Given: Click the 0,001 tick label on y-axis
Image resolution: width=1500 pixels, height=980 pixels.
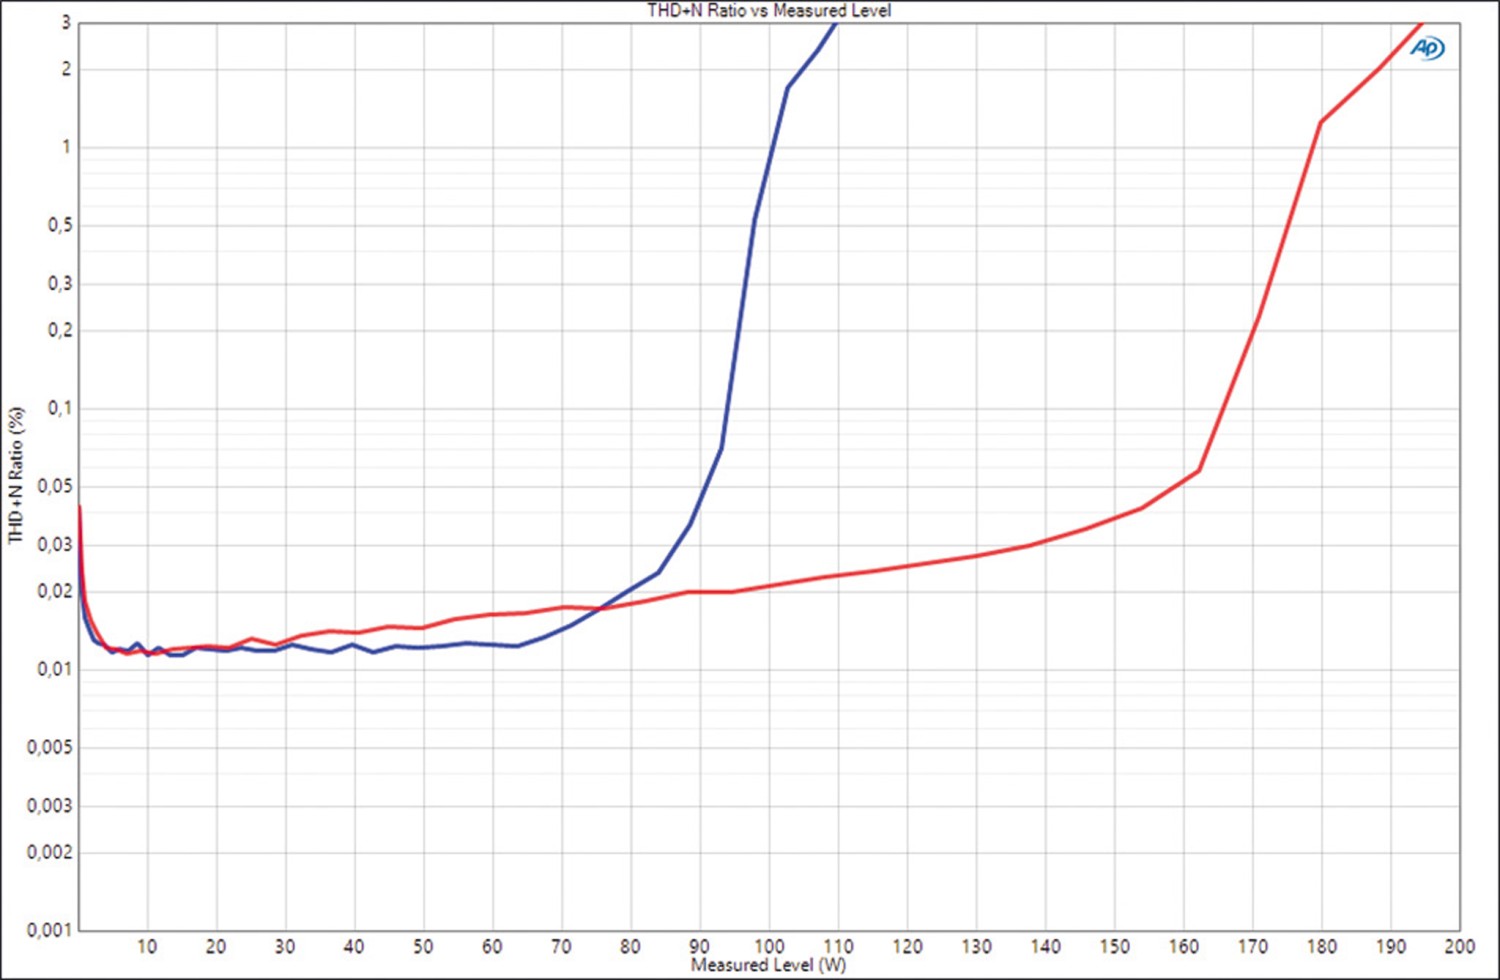Looking at the screenshot, I should [50, 930].
